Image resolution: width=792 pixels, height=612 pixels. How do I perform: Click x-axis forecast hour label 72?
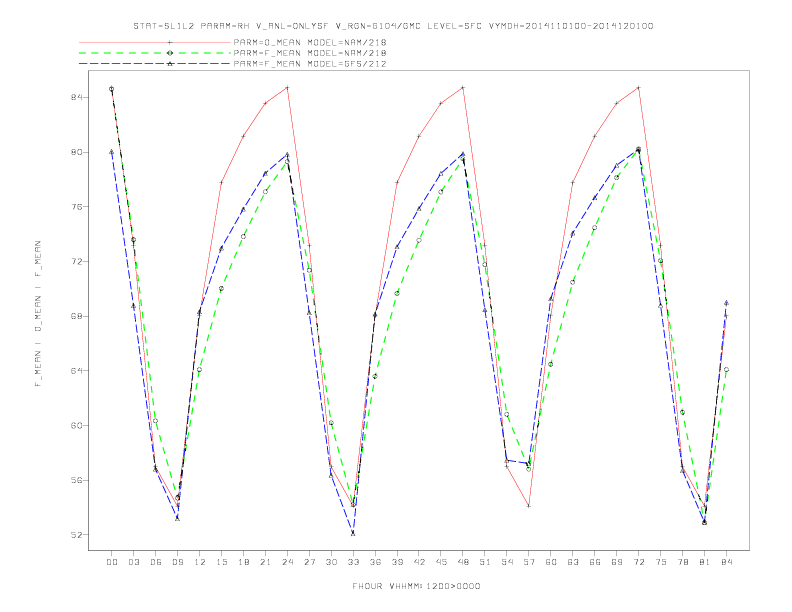(x=638, y=562)
